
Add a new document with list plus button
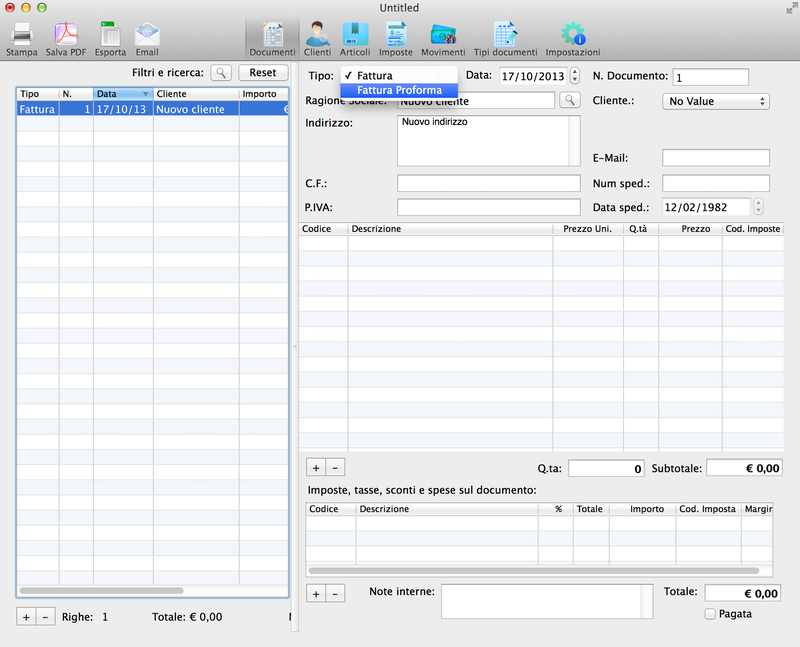(x=26, y=617)
